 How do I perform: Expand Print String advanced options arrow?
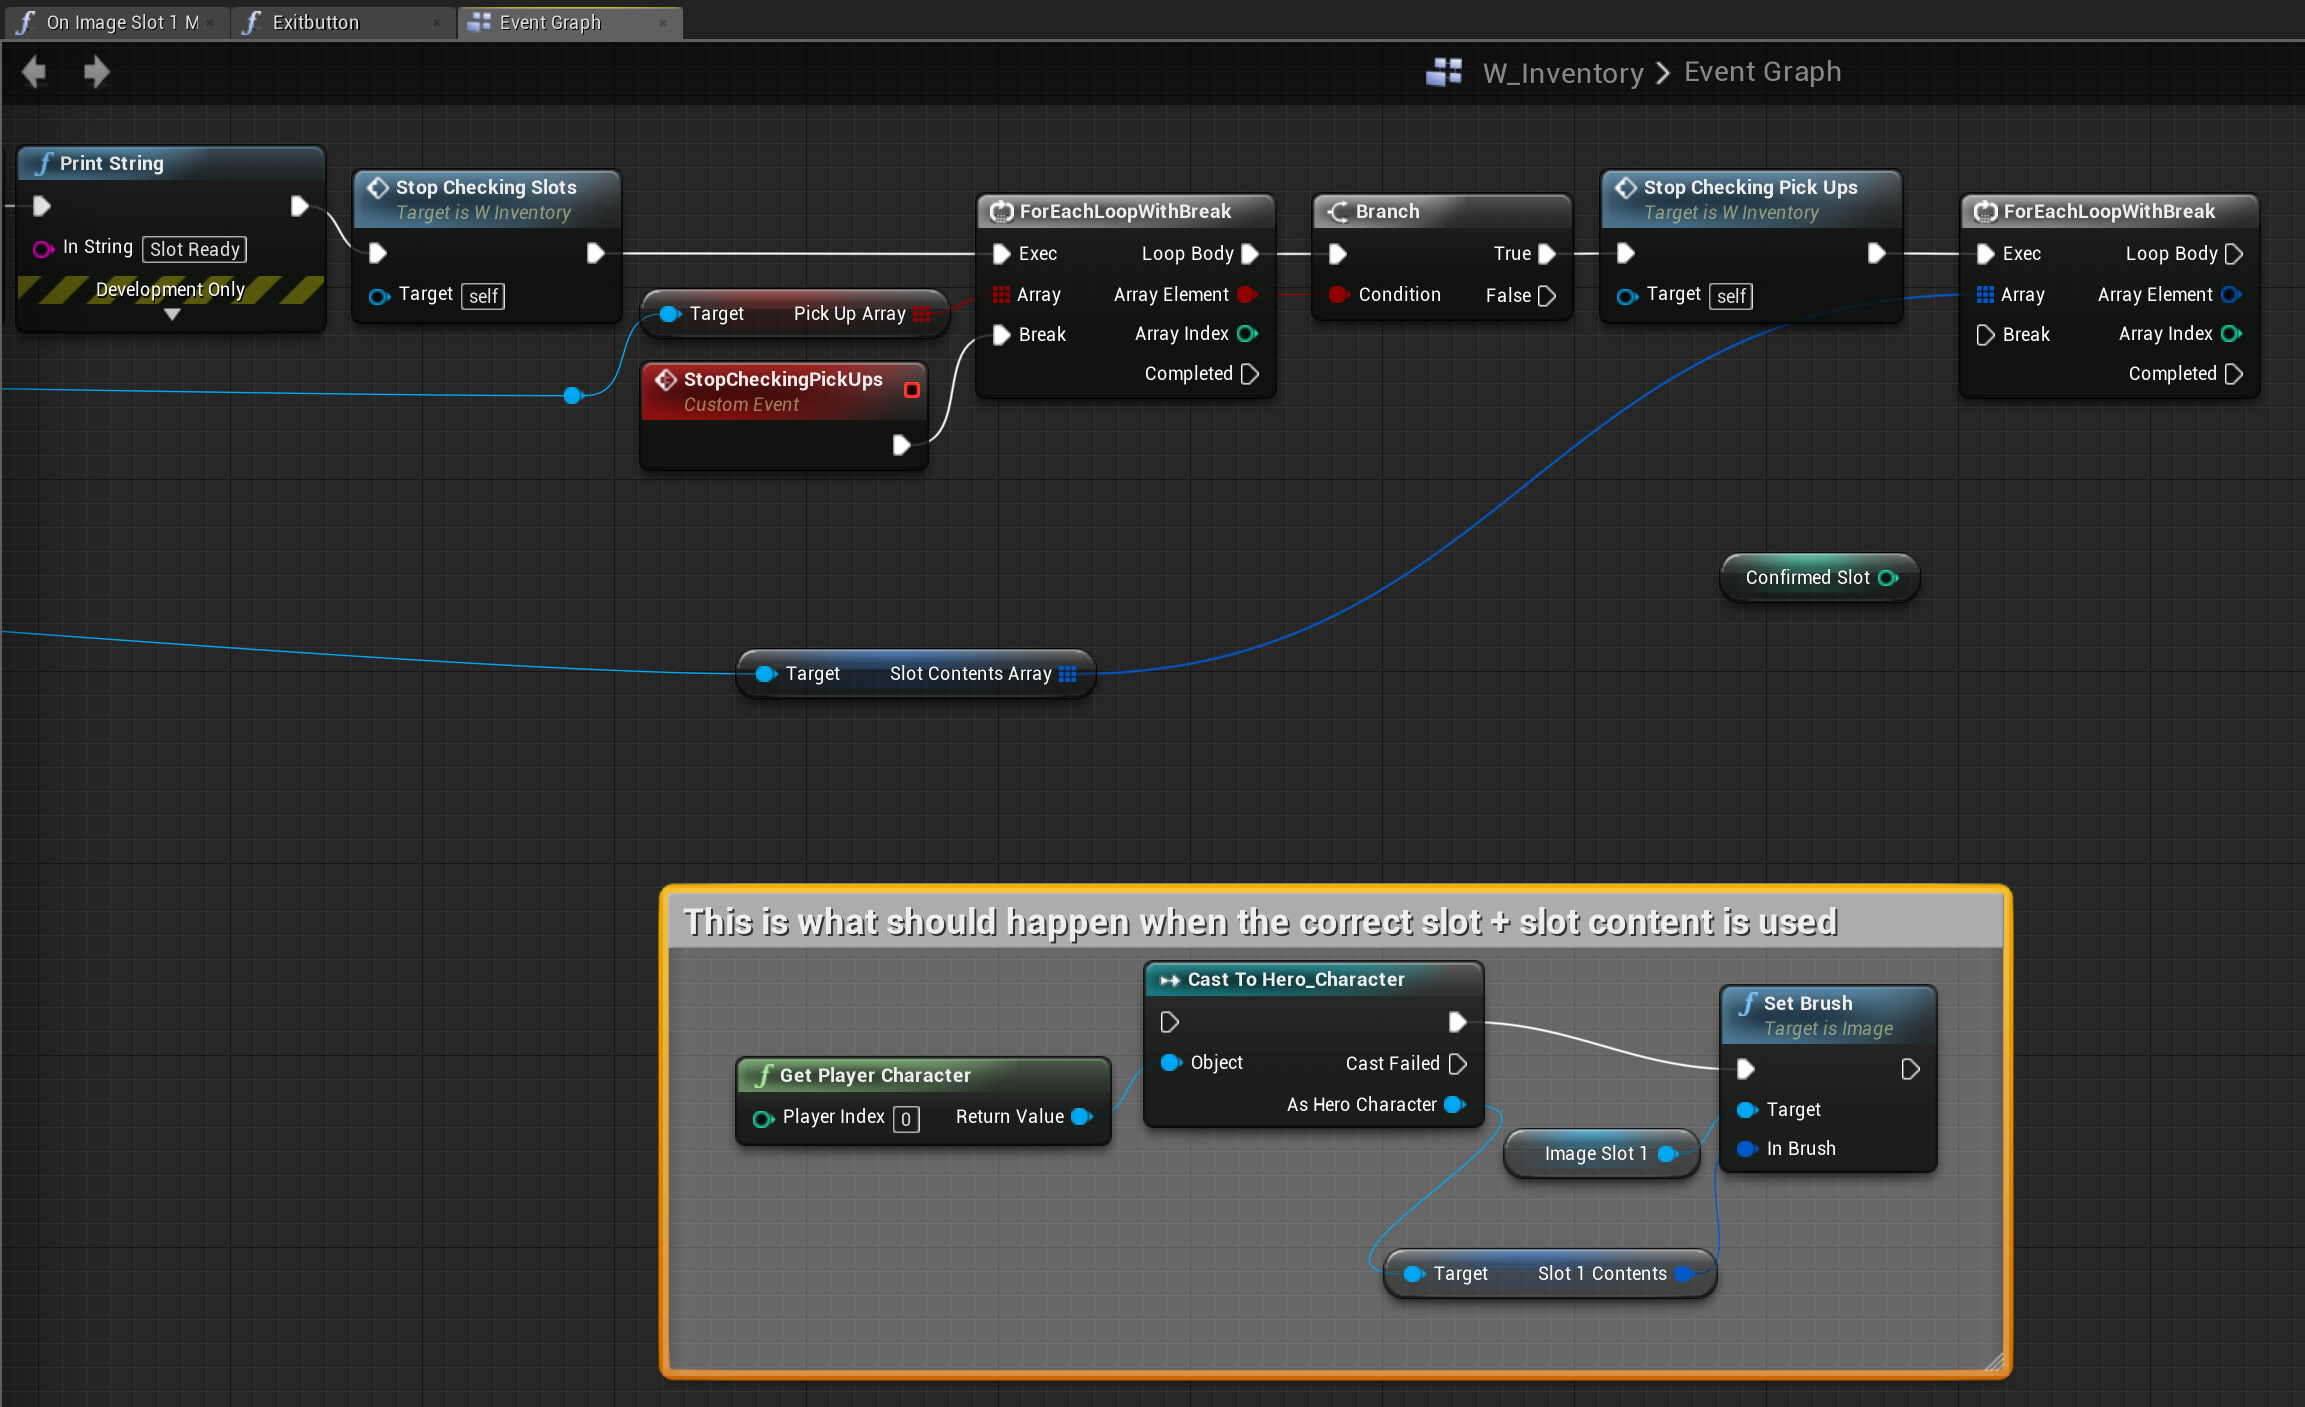point(172,315)
